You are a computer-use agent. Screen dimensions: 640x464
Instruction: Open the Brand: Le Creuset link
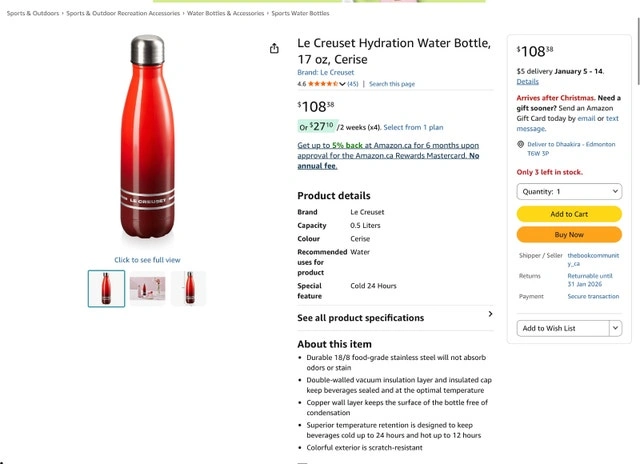pyautogui.click(x=326, y=73)
